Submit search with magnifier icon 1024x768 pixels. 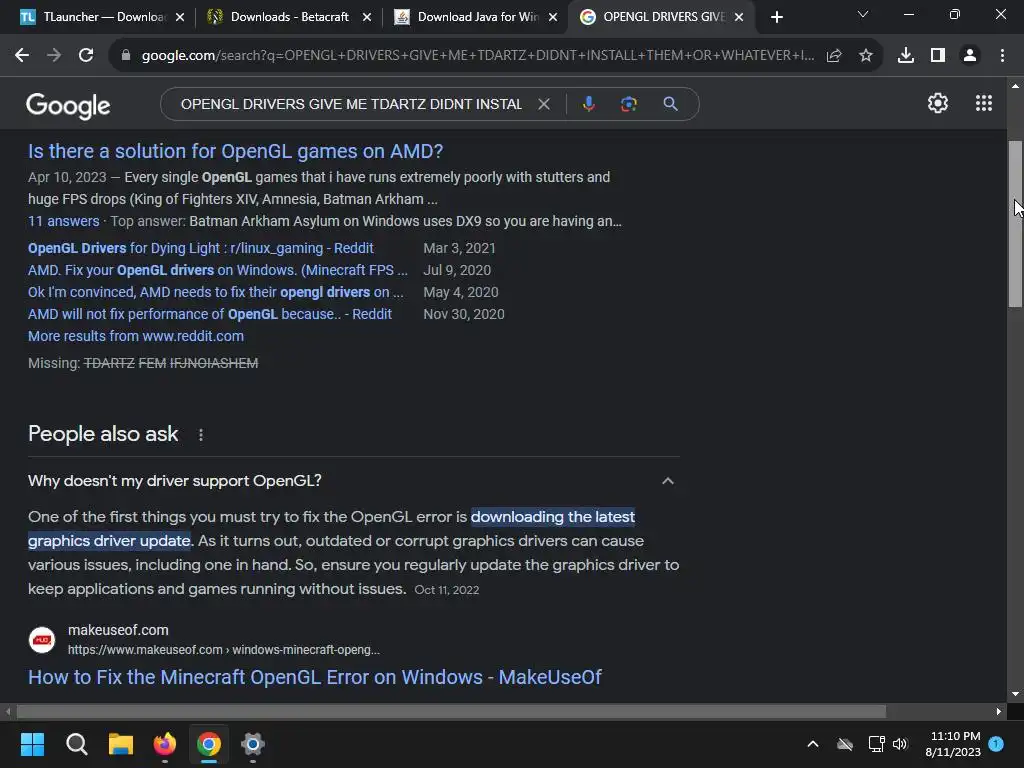click(x=670, y=104)
